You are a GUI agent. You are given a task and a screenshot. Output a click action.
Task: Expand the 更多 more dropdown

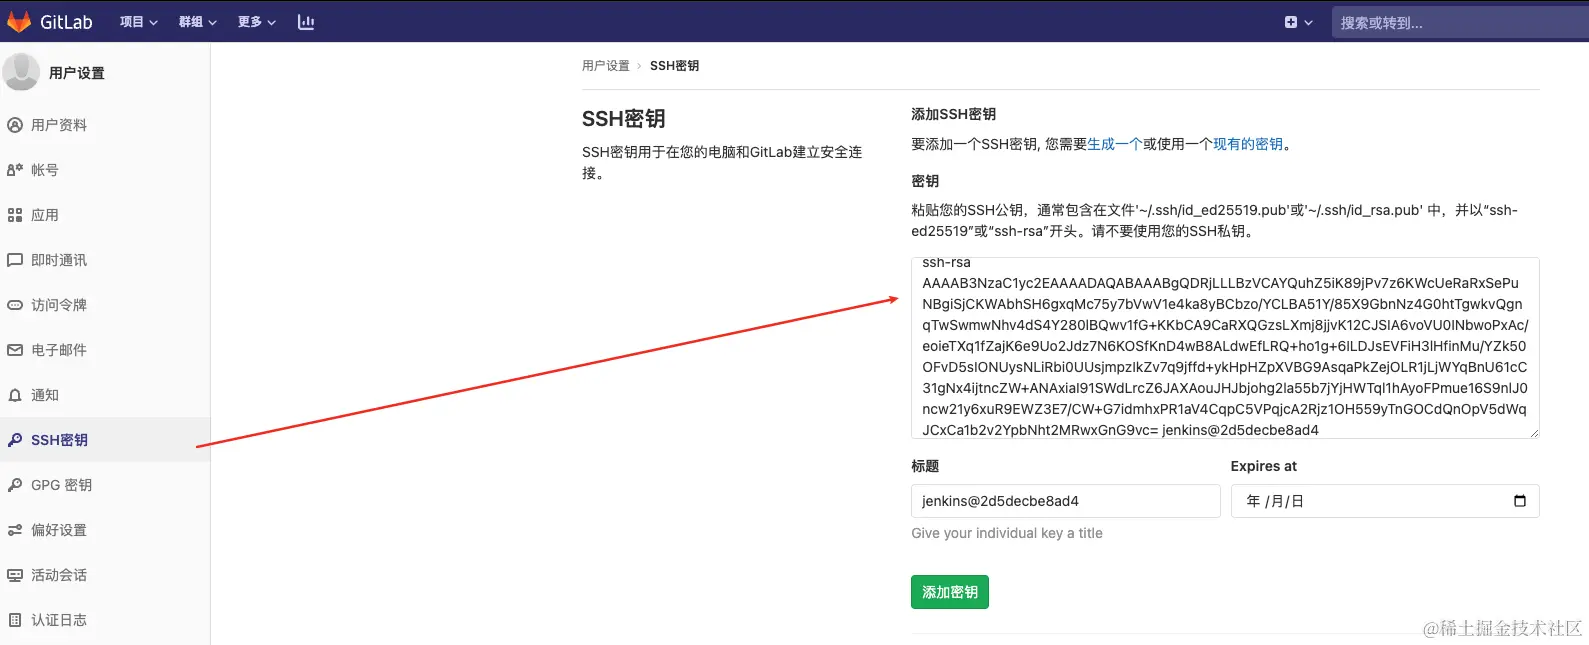tap(257, 22)
